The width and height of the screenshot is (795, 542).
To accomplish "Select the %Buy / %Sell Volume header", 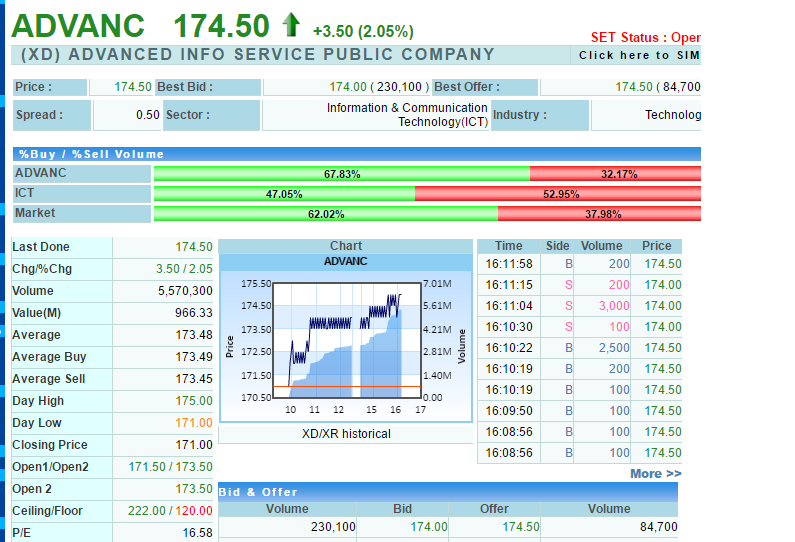I will coord(357,154).
